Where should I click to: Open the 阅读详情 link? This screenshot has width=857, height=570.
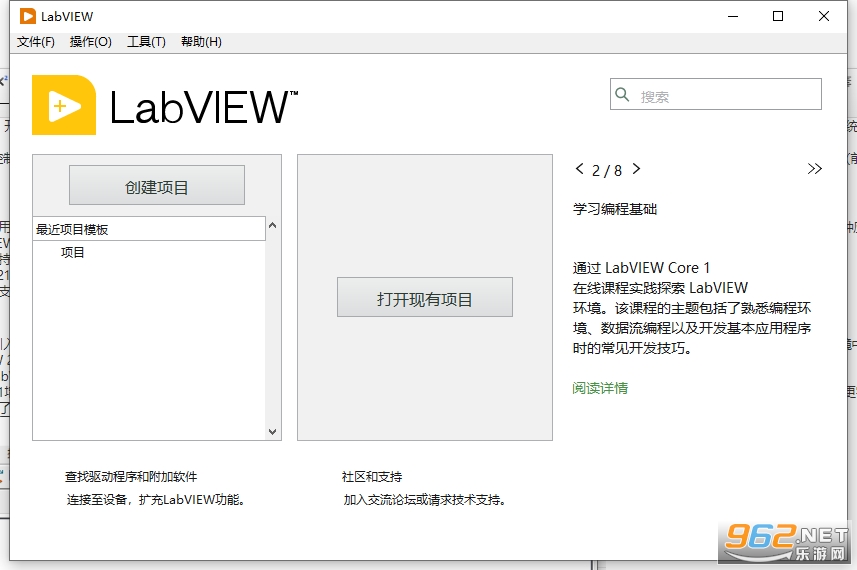600,388
